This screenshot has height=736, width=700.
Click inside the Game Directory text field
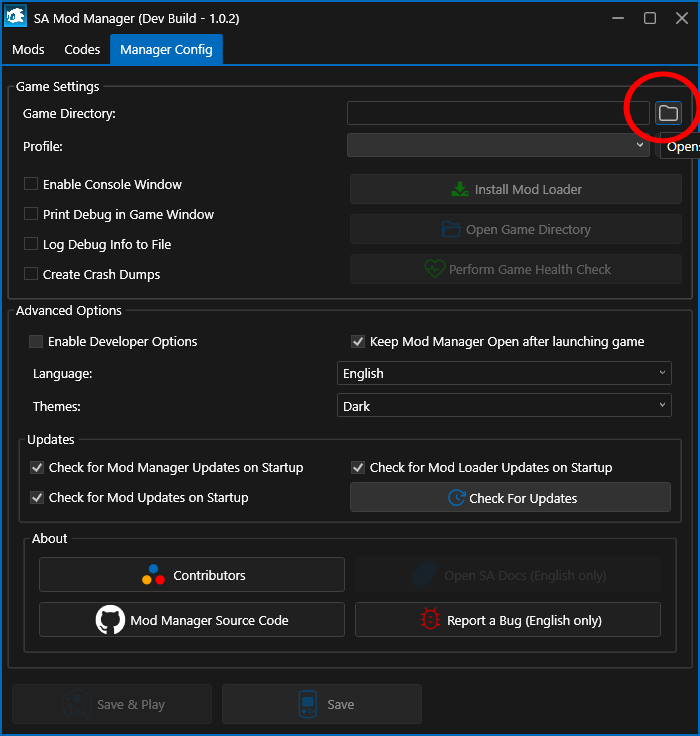pos(497,113)
